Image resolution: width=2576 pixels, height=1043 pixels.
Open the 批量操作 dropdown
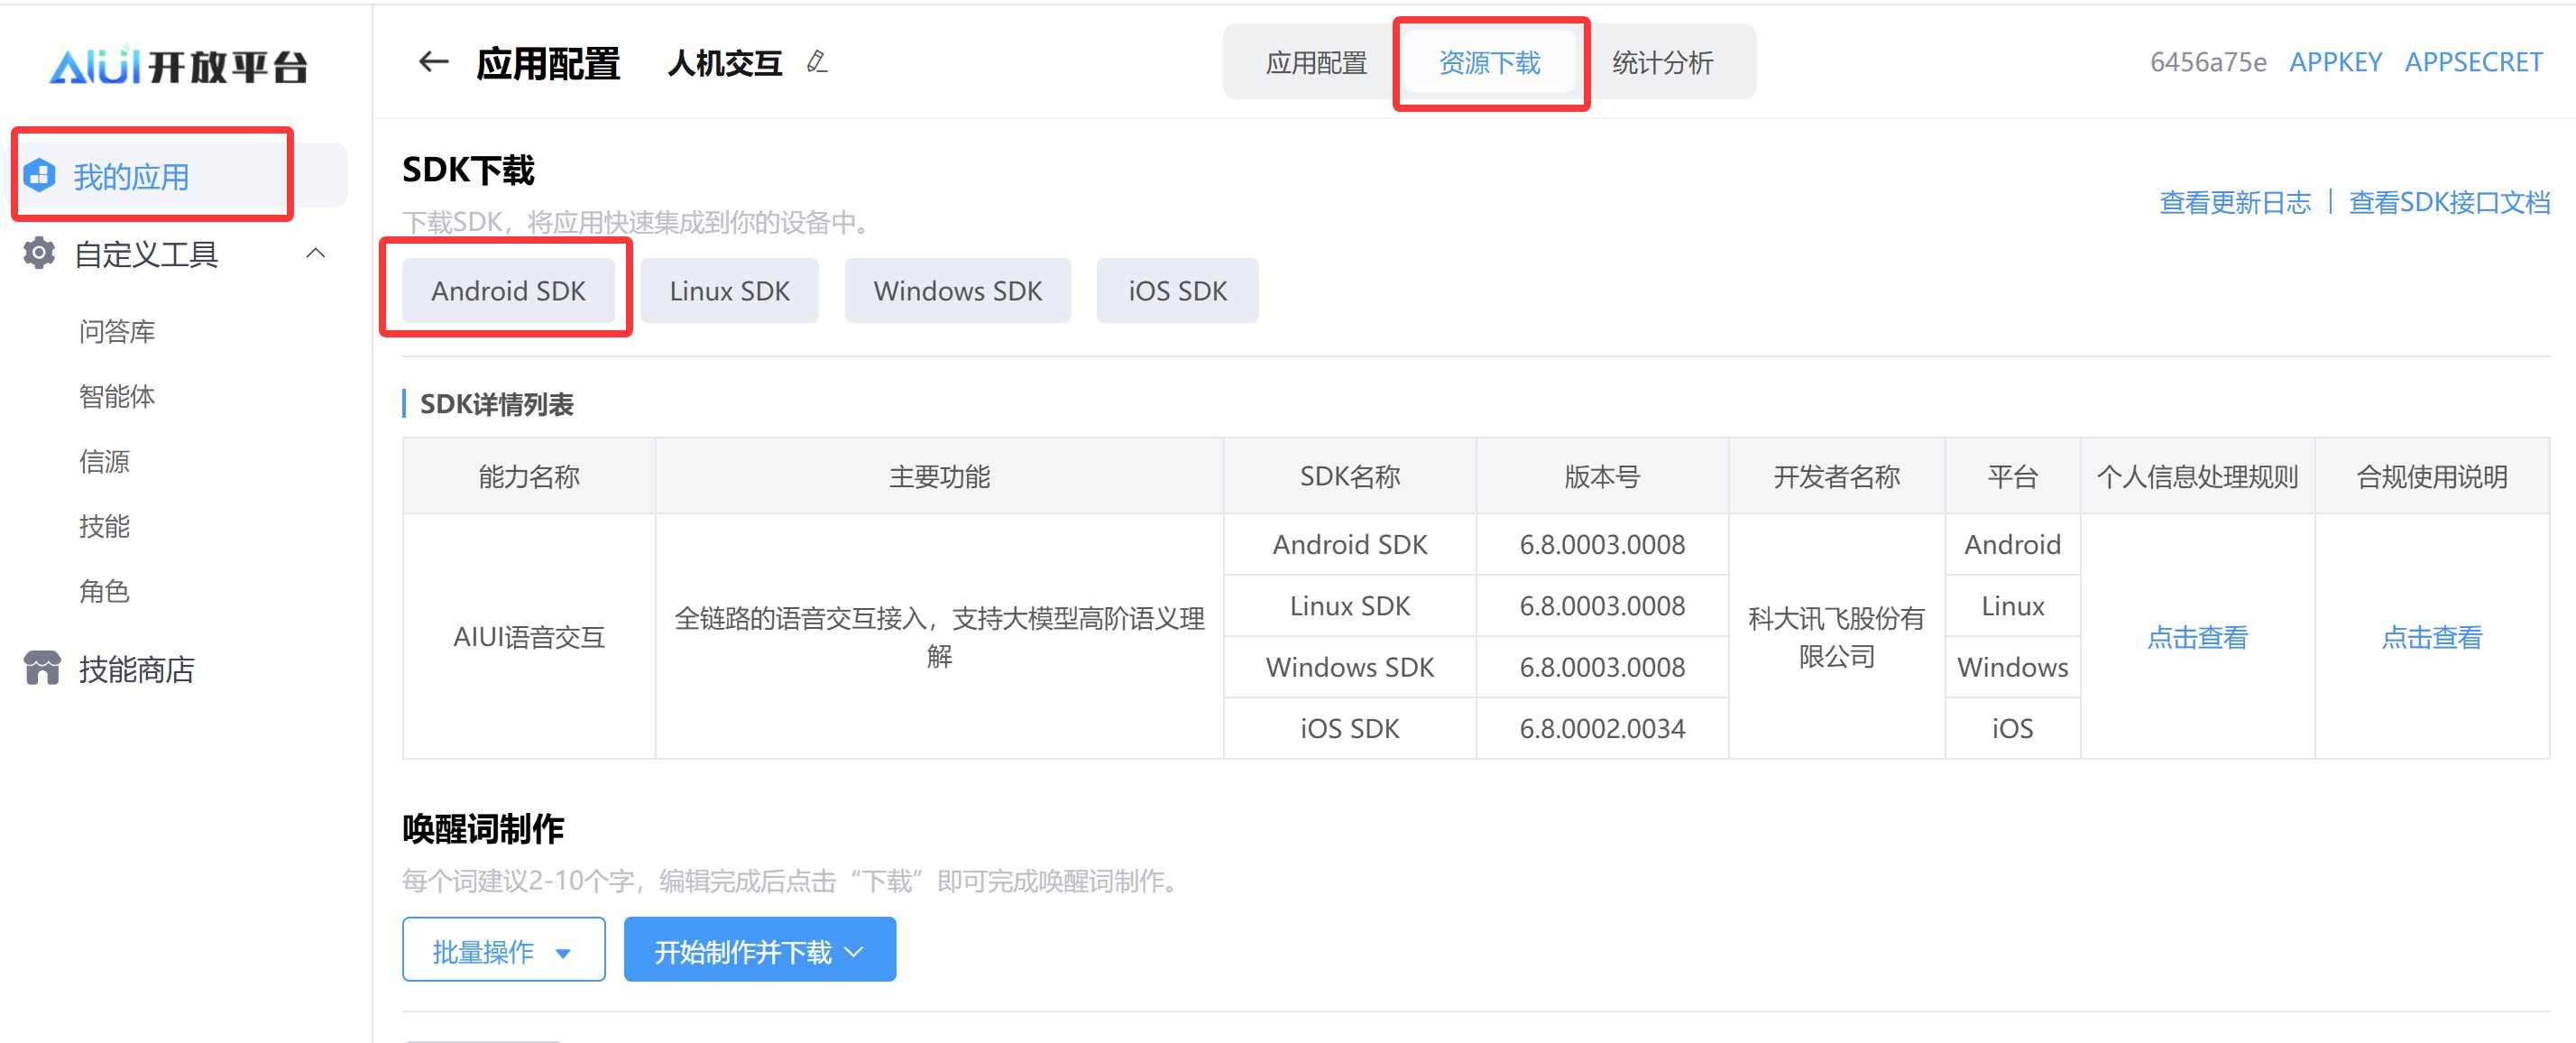click(x=503, y=950)
